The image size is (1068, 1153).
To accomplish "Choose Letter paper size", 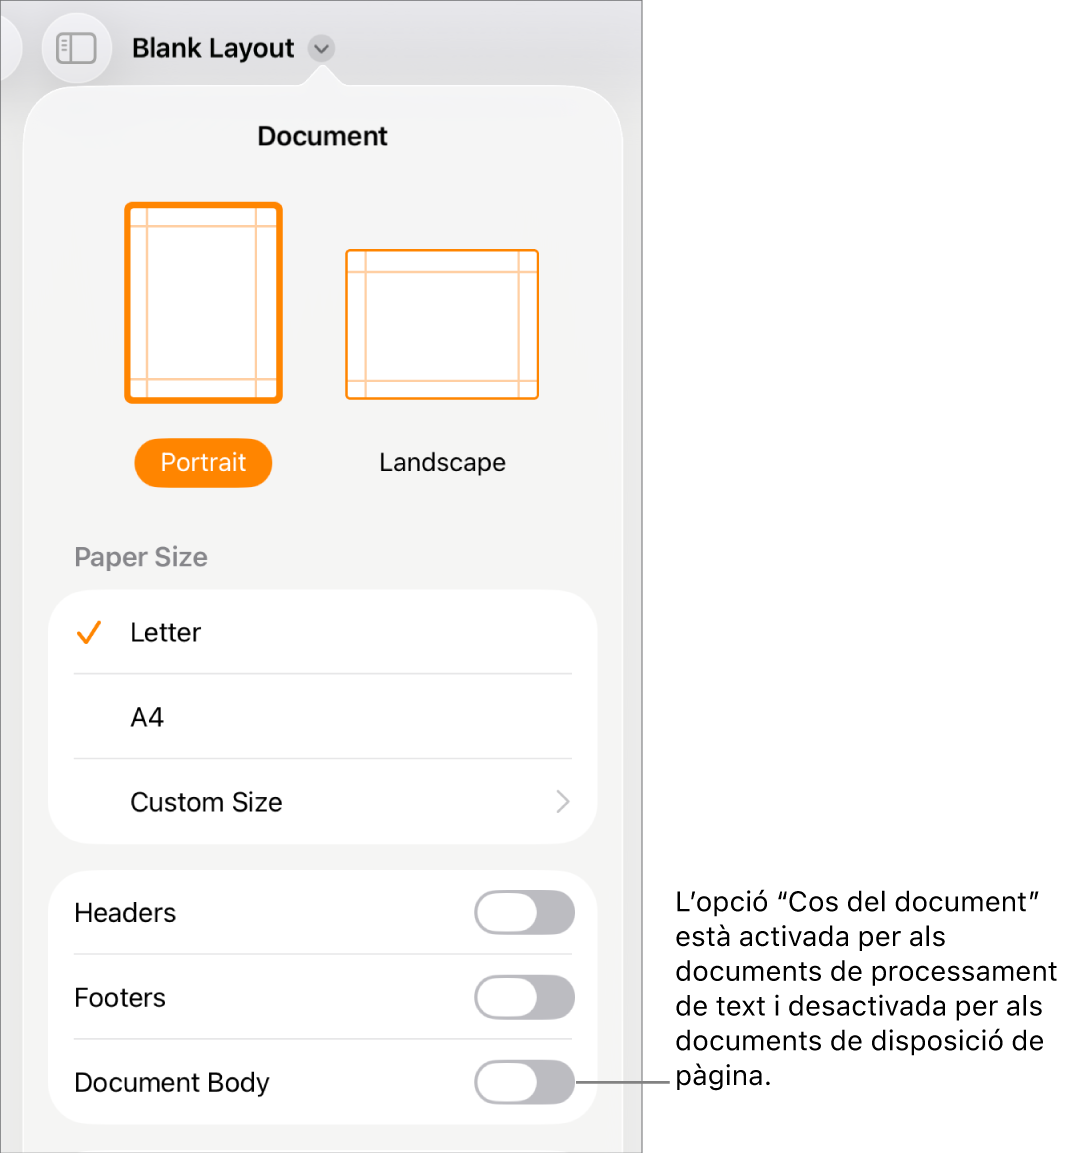I will pyautogui.click(x=323, y=632).
